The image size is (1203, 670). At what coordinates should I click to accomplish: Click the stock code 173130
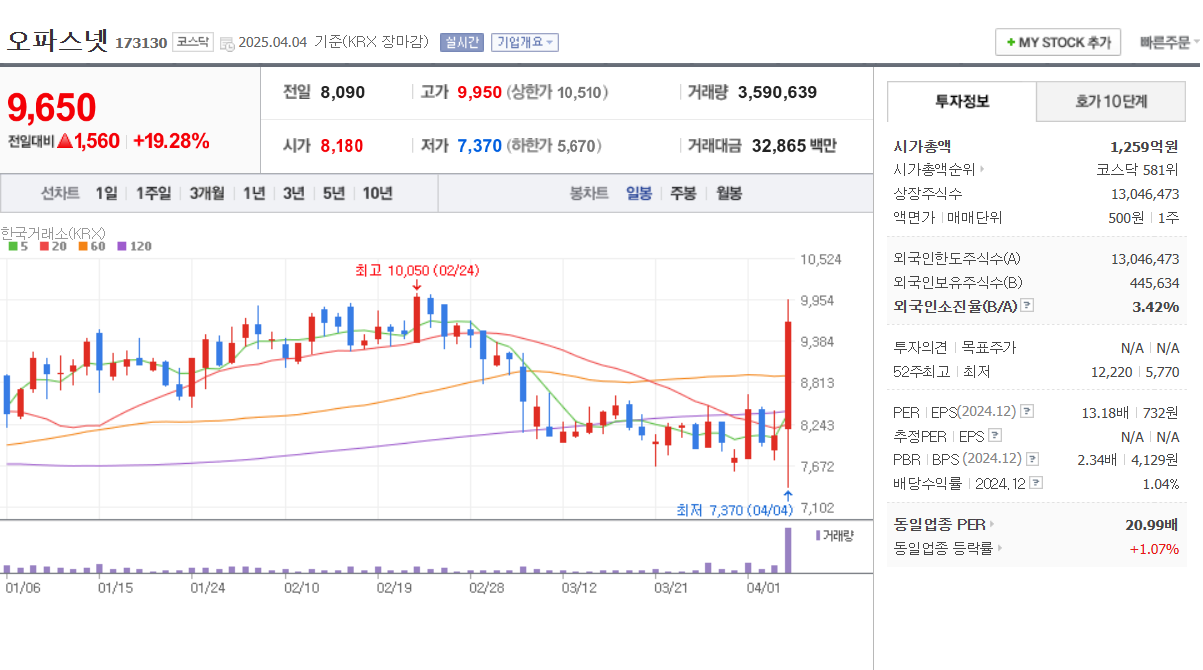(141, 43)
